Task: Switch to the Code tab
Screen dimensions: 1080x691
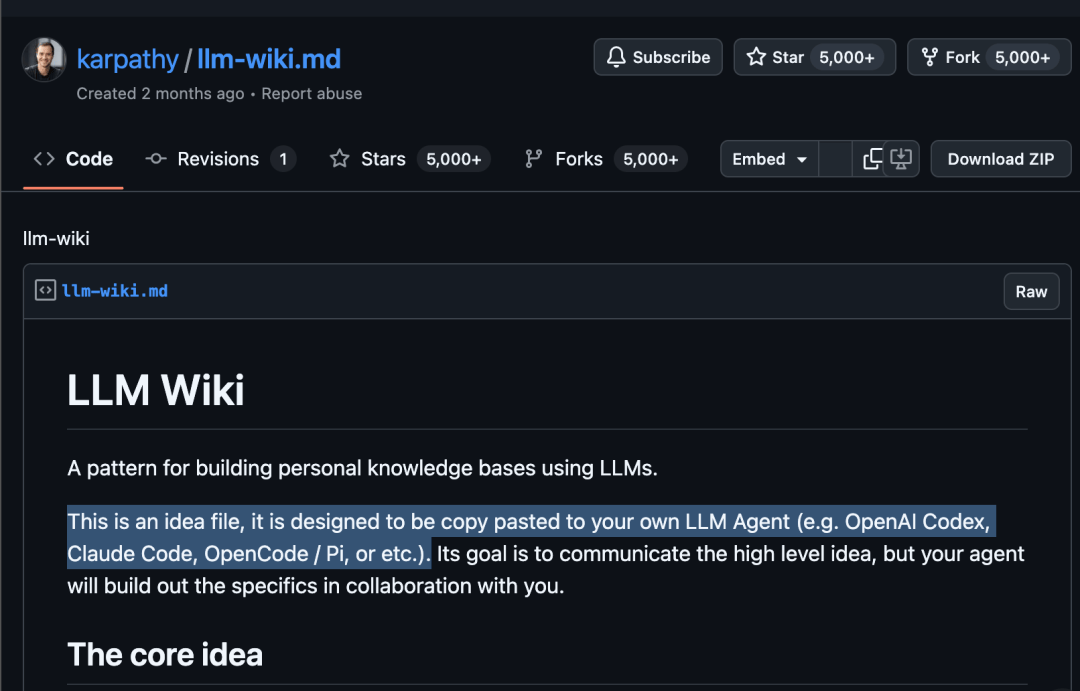Action: [x=73, y=159]
